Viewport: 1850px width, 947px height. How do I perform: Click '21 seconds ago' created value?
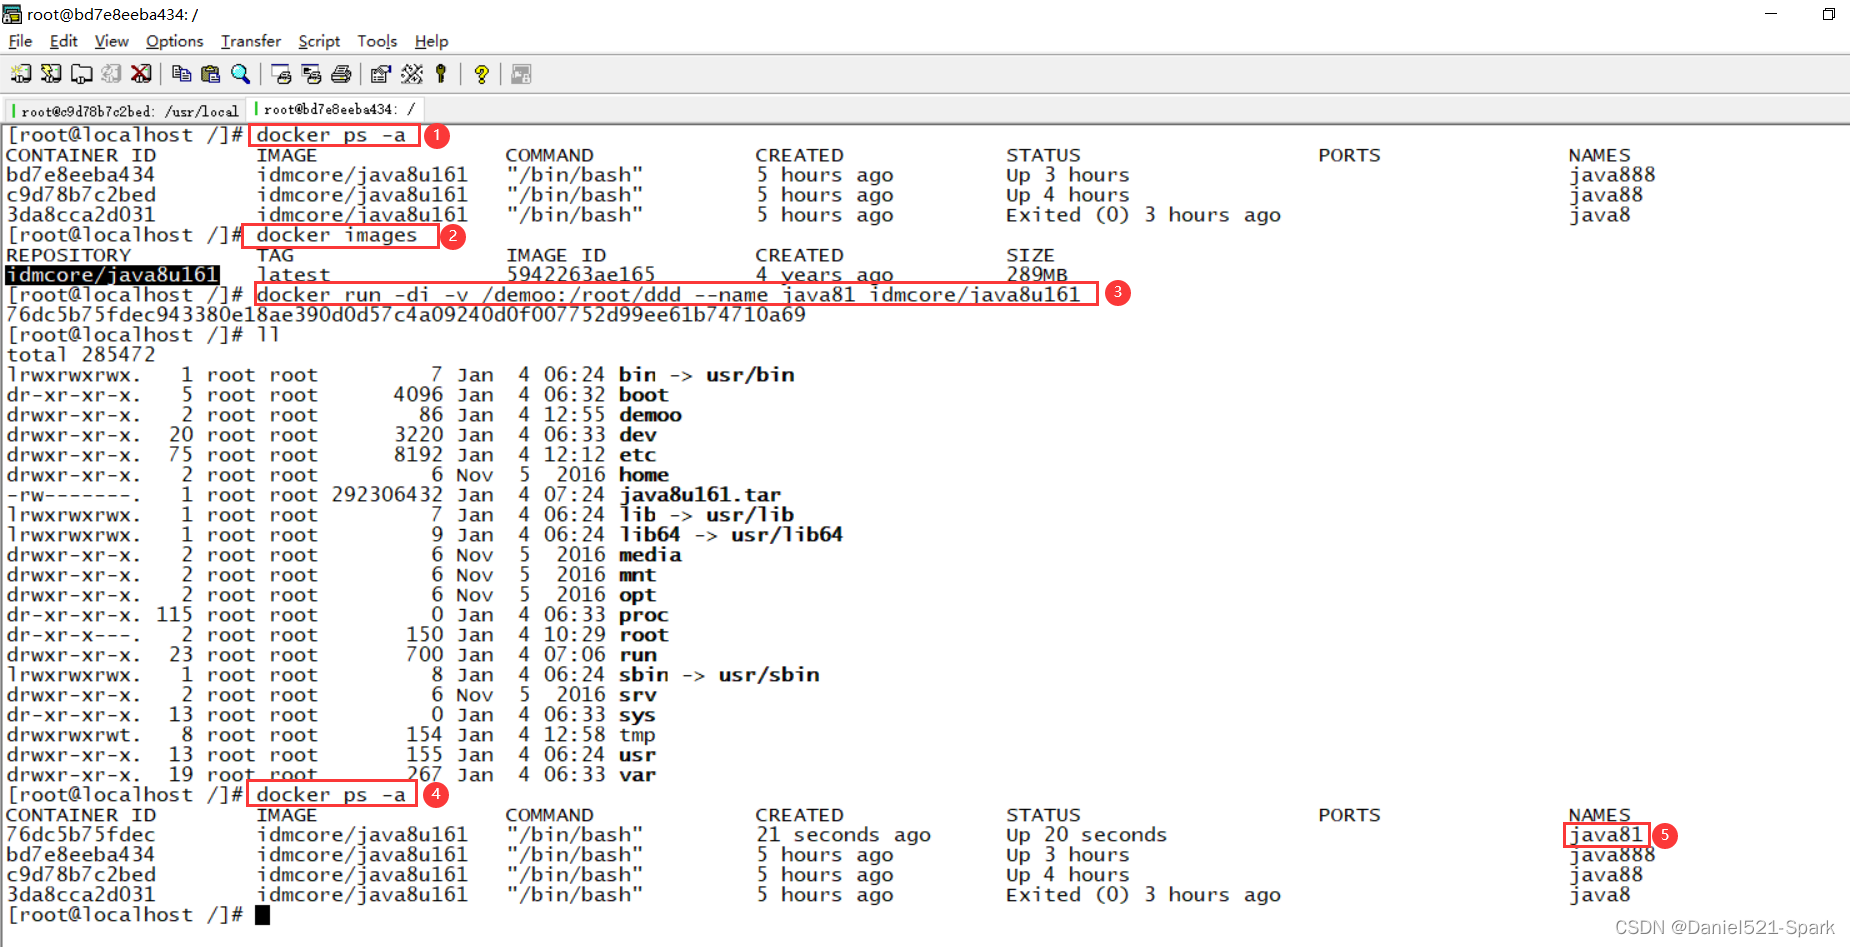click(x=843, y=835)
